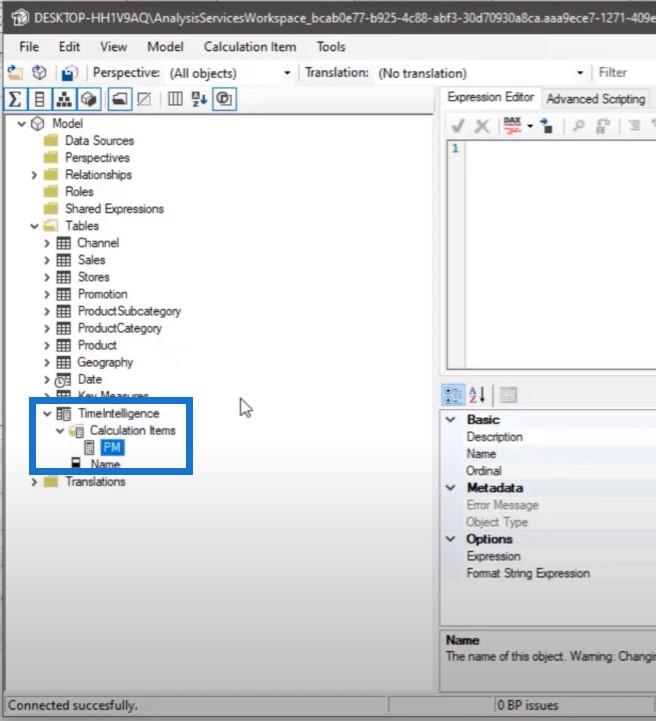Expand the Stores table
This screenshot has height=721, width=656.
pyautogui.click(x=47, y=277)
